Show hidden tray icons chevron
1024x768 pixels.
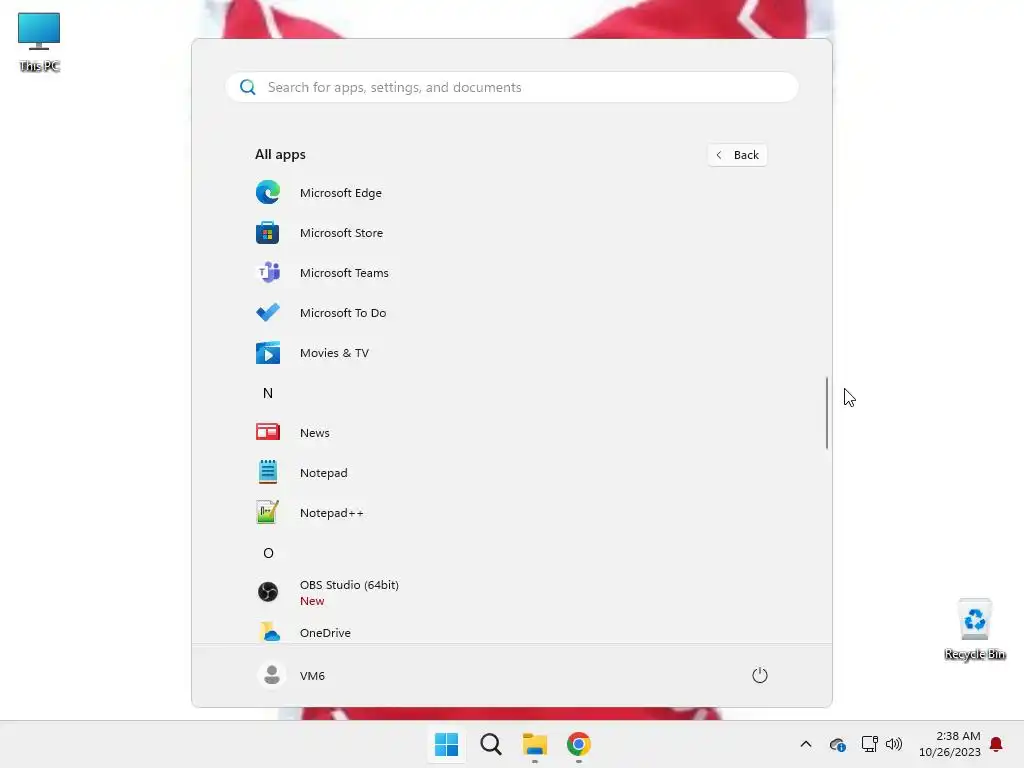point(806,744)
